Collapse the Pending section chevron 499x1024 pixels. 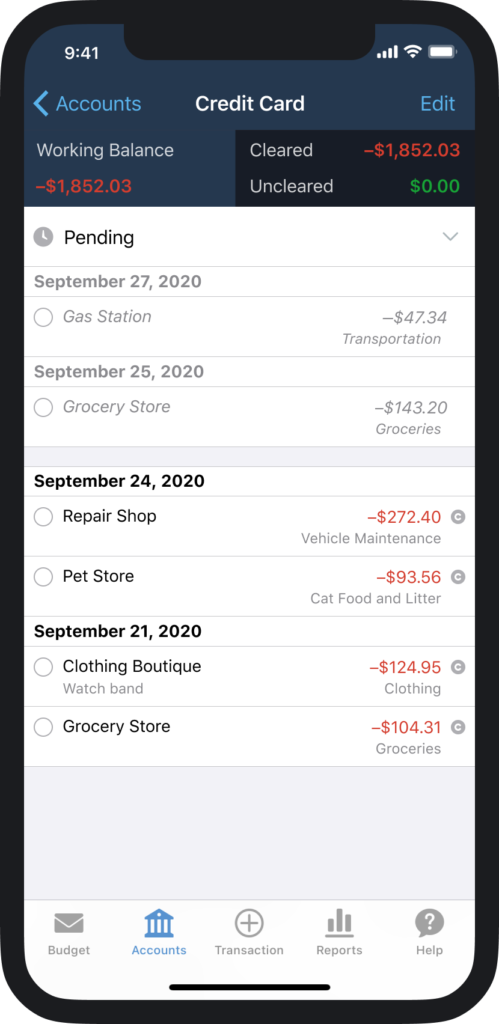pos(451,236)
